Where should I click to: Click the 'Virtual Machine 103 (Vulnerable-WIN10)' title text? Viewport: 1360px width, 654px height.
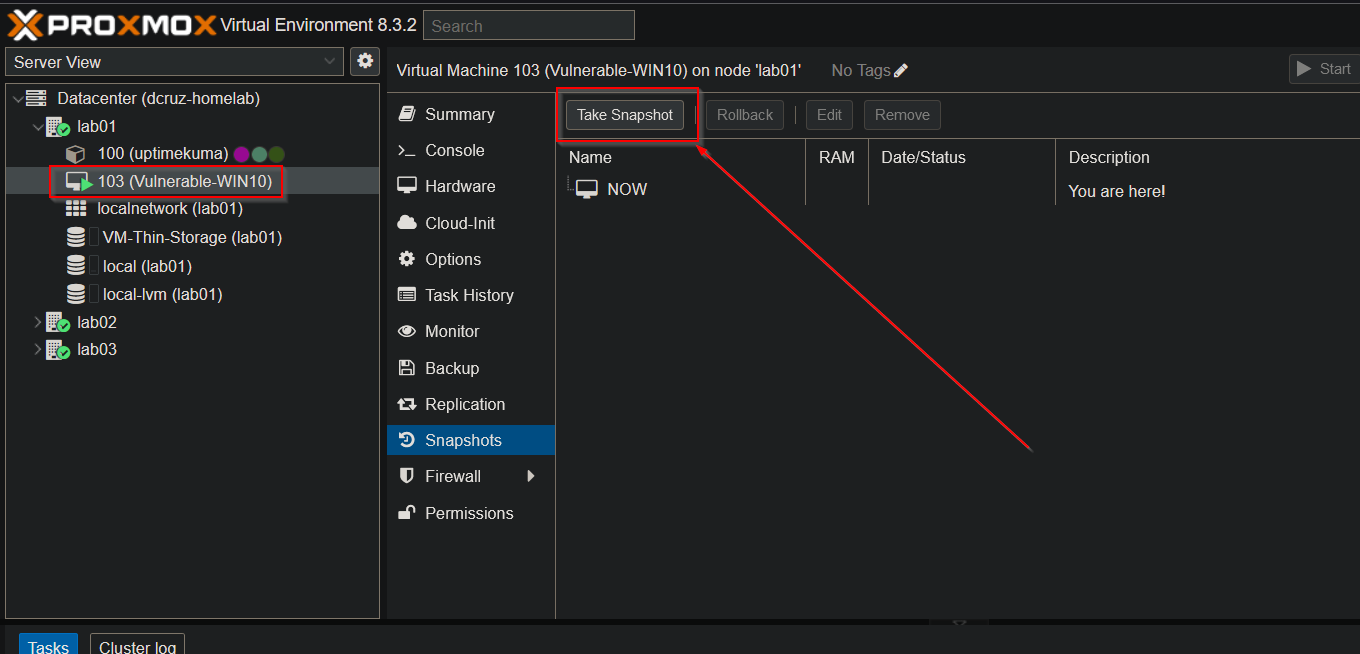(x=542, y=70)
